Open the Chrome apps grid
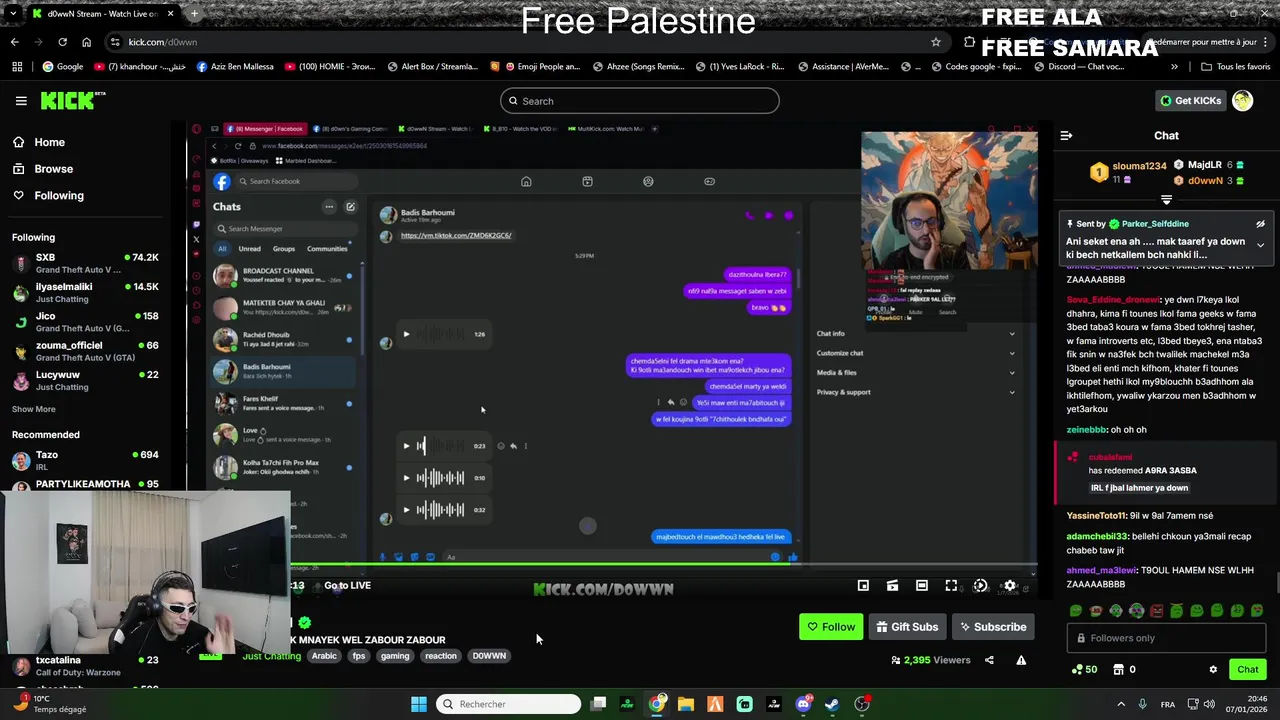Image resolution: width=1280 pixels, height=720 pixels. coord(17,67)
